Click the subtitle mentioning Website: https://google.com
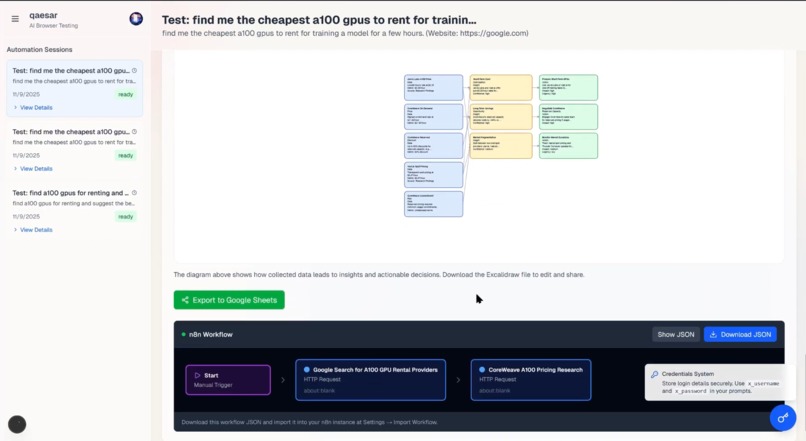 345,33
